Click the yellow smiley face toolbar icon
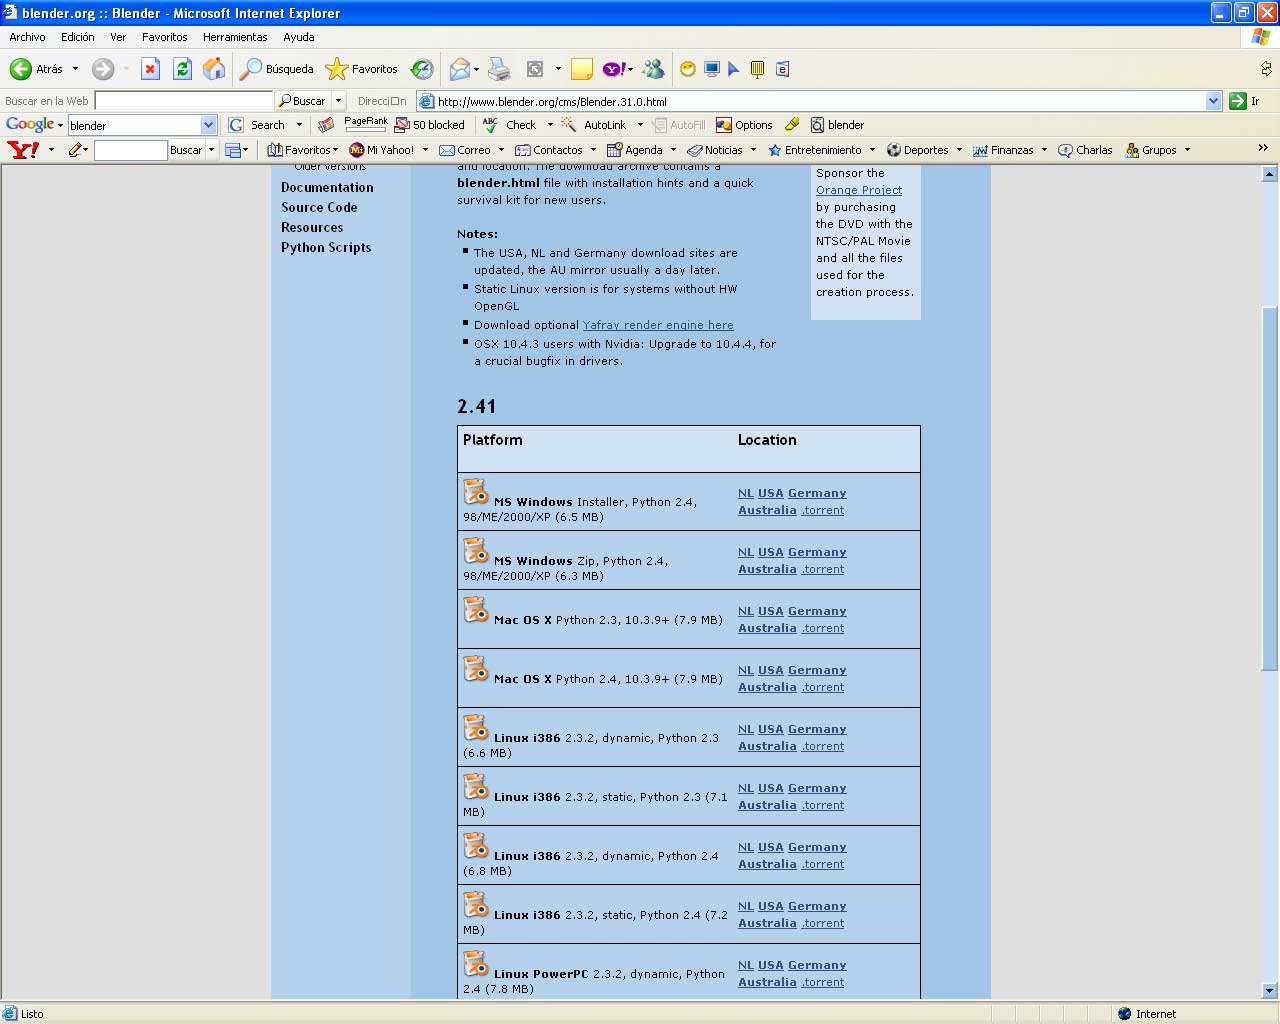The width and height of the screenshot is (1280, 1024). 688,69
